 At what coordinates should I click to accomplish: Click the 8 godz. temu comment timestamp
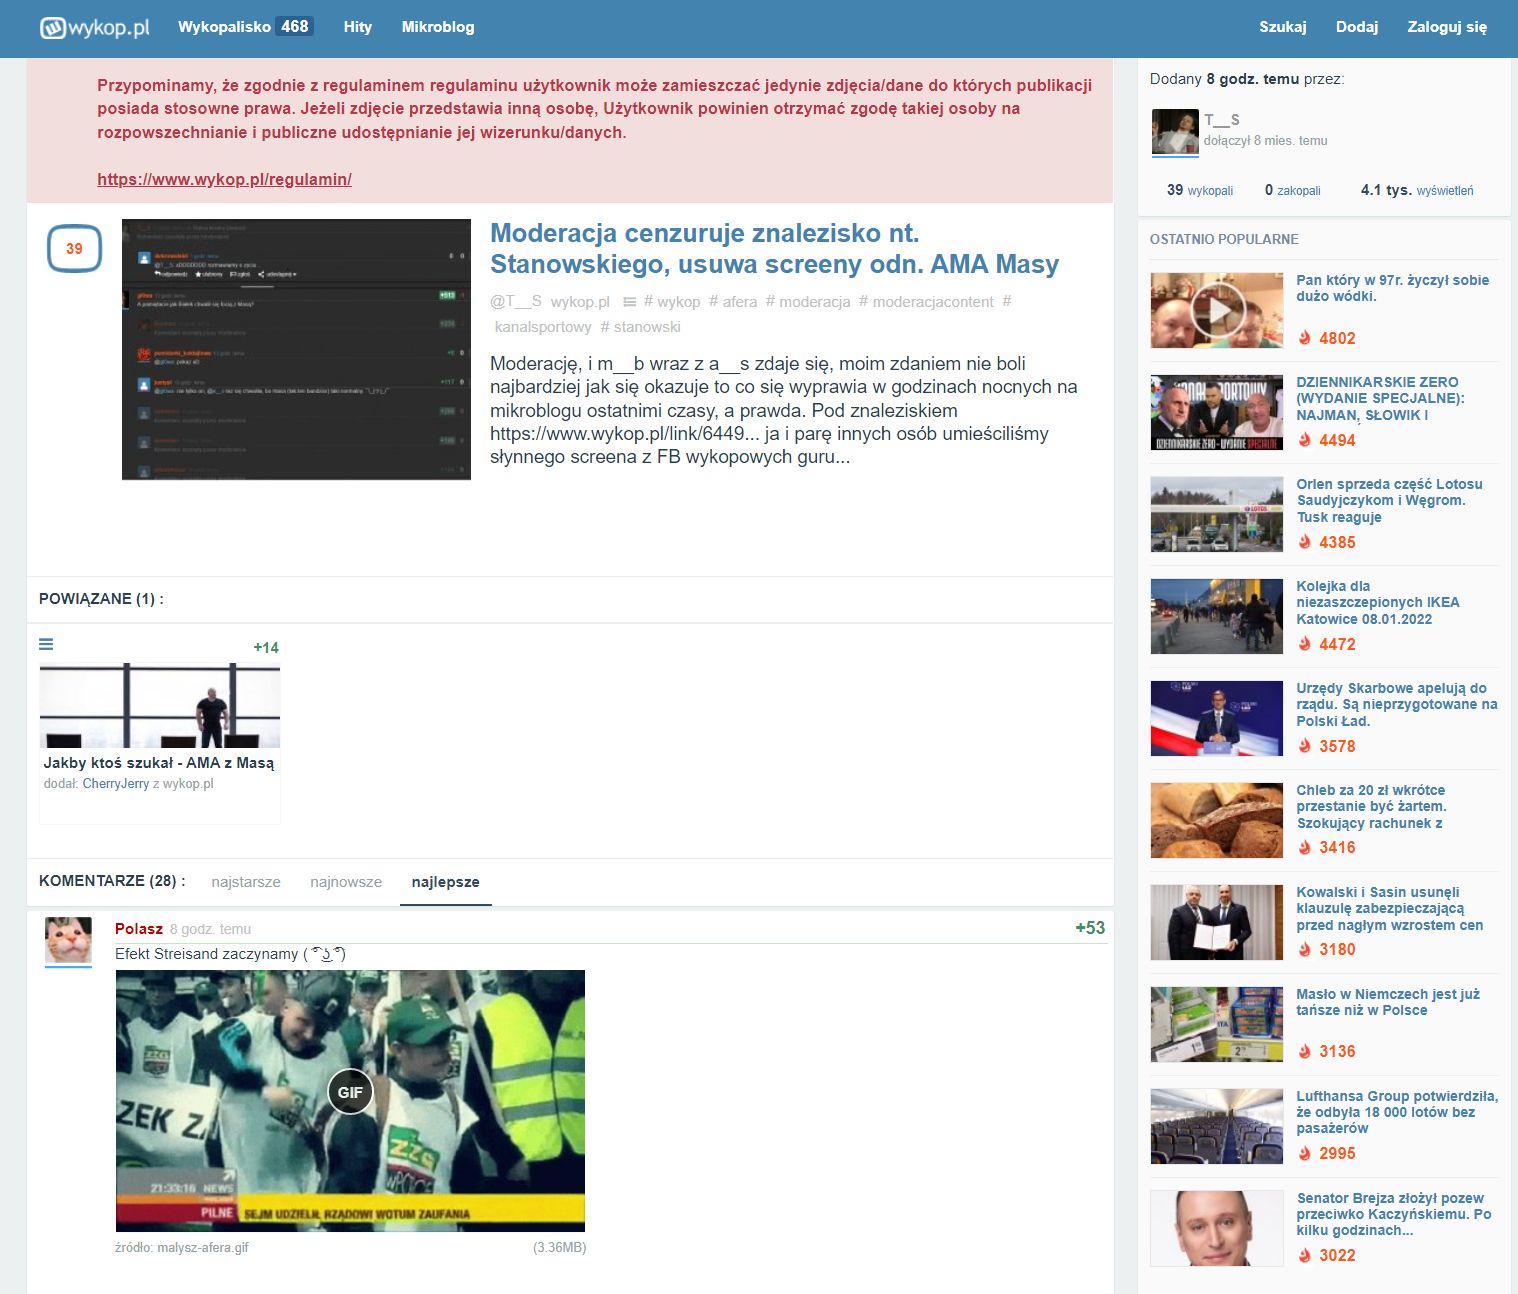click(x=211, y=929)
